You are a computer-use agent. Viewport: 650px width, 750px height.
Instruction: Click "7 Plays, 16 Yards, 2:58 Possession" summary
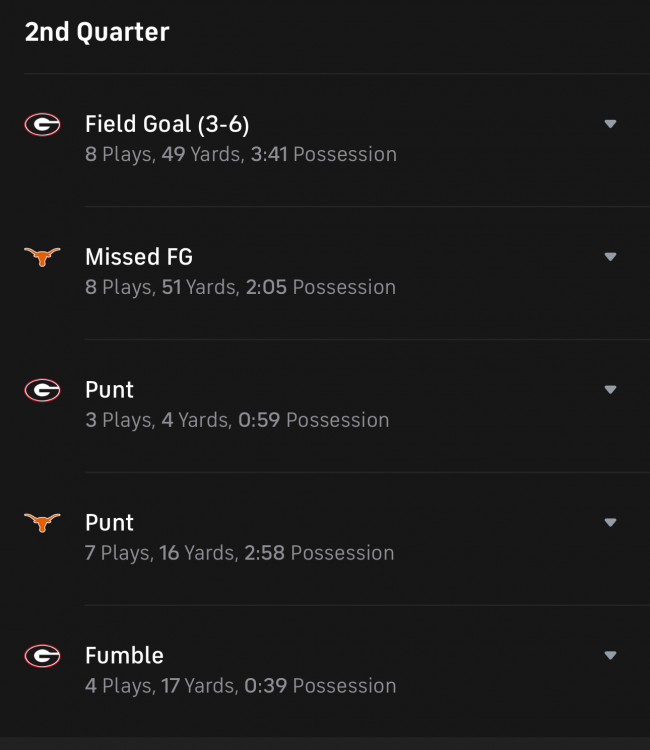239,553
